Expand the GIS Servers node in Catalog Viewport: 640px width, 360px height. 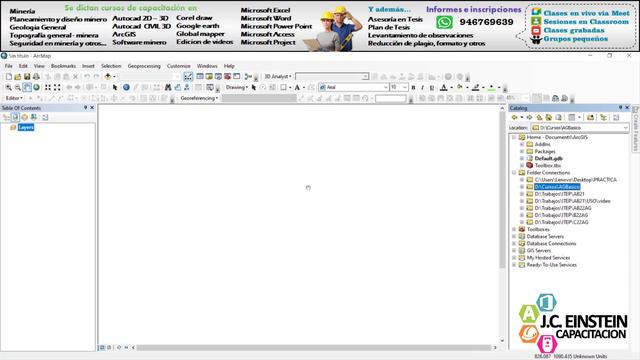click(x=514, y=251)
